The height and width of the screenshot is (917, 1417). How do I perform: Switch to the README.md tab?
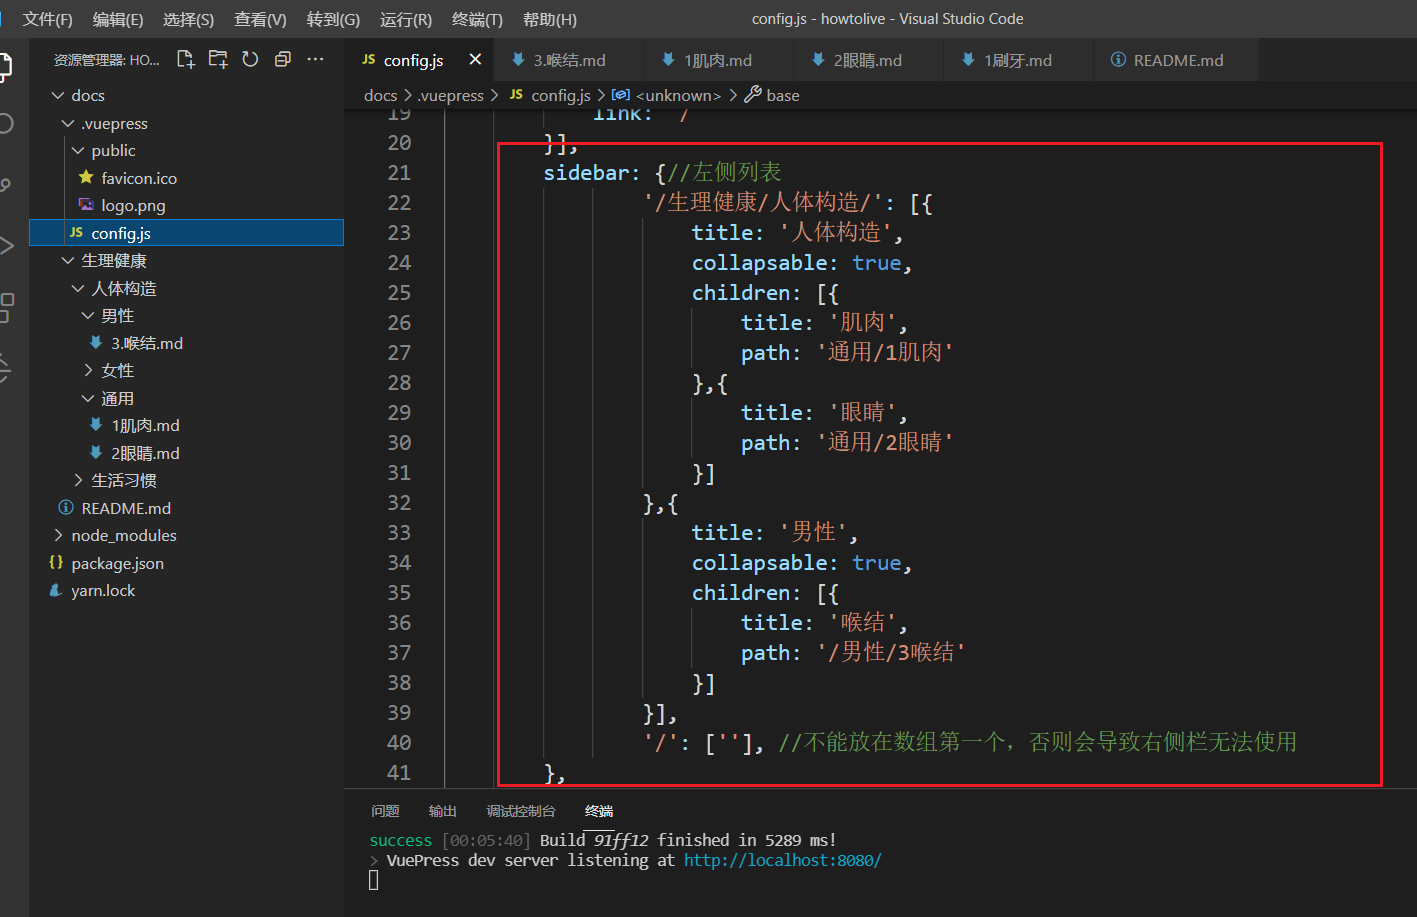(x=1167, y=60)
